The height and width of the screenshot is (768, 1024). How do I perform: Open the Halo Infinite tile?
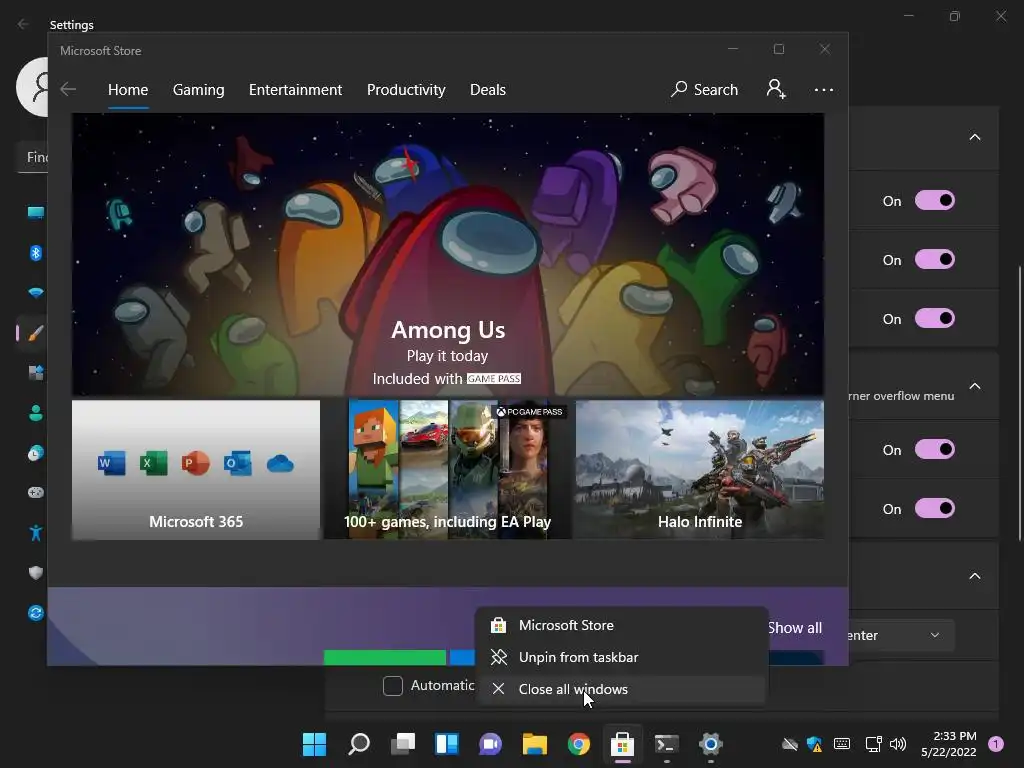[699, 470]
